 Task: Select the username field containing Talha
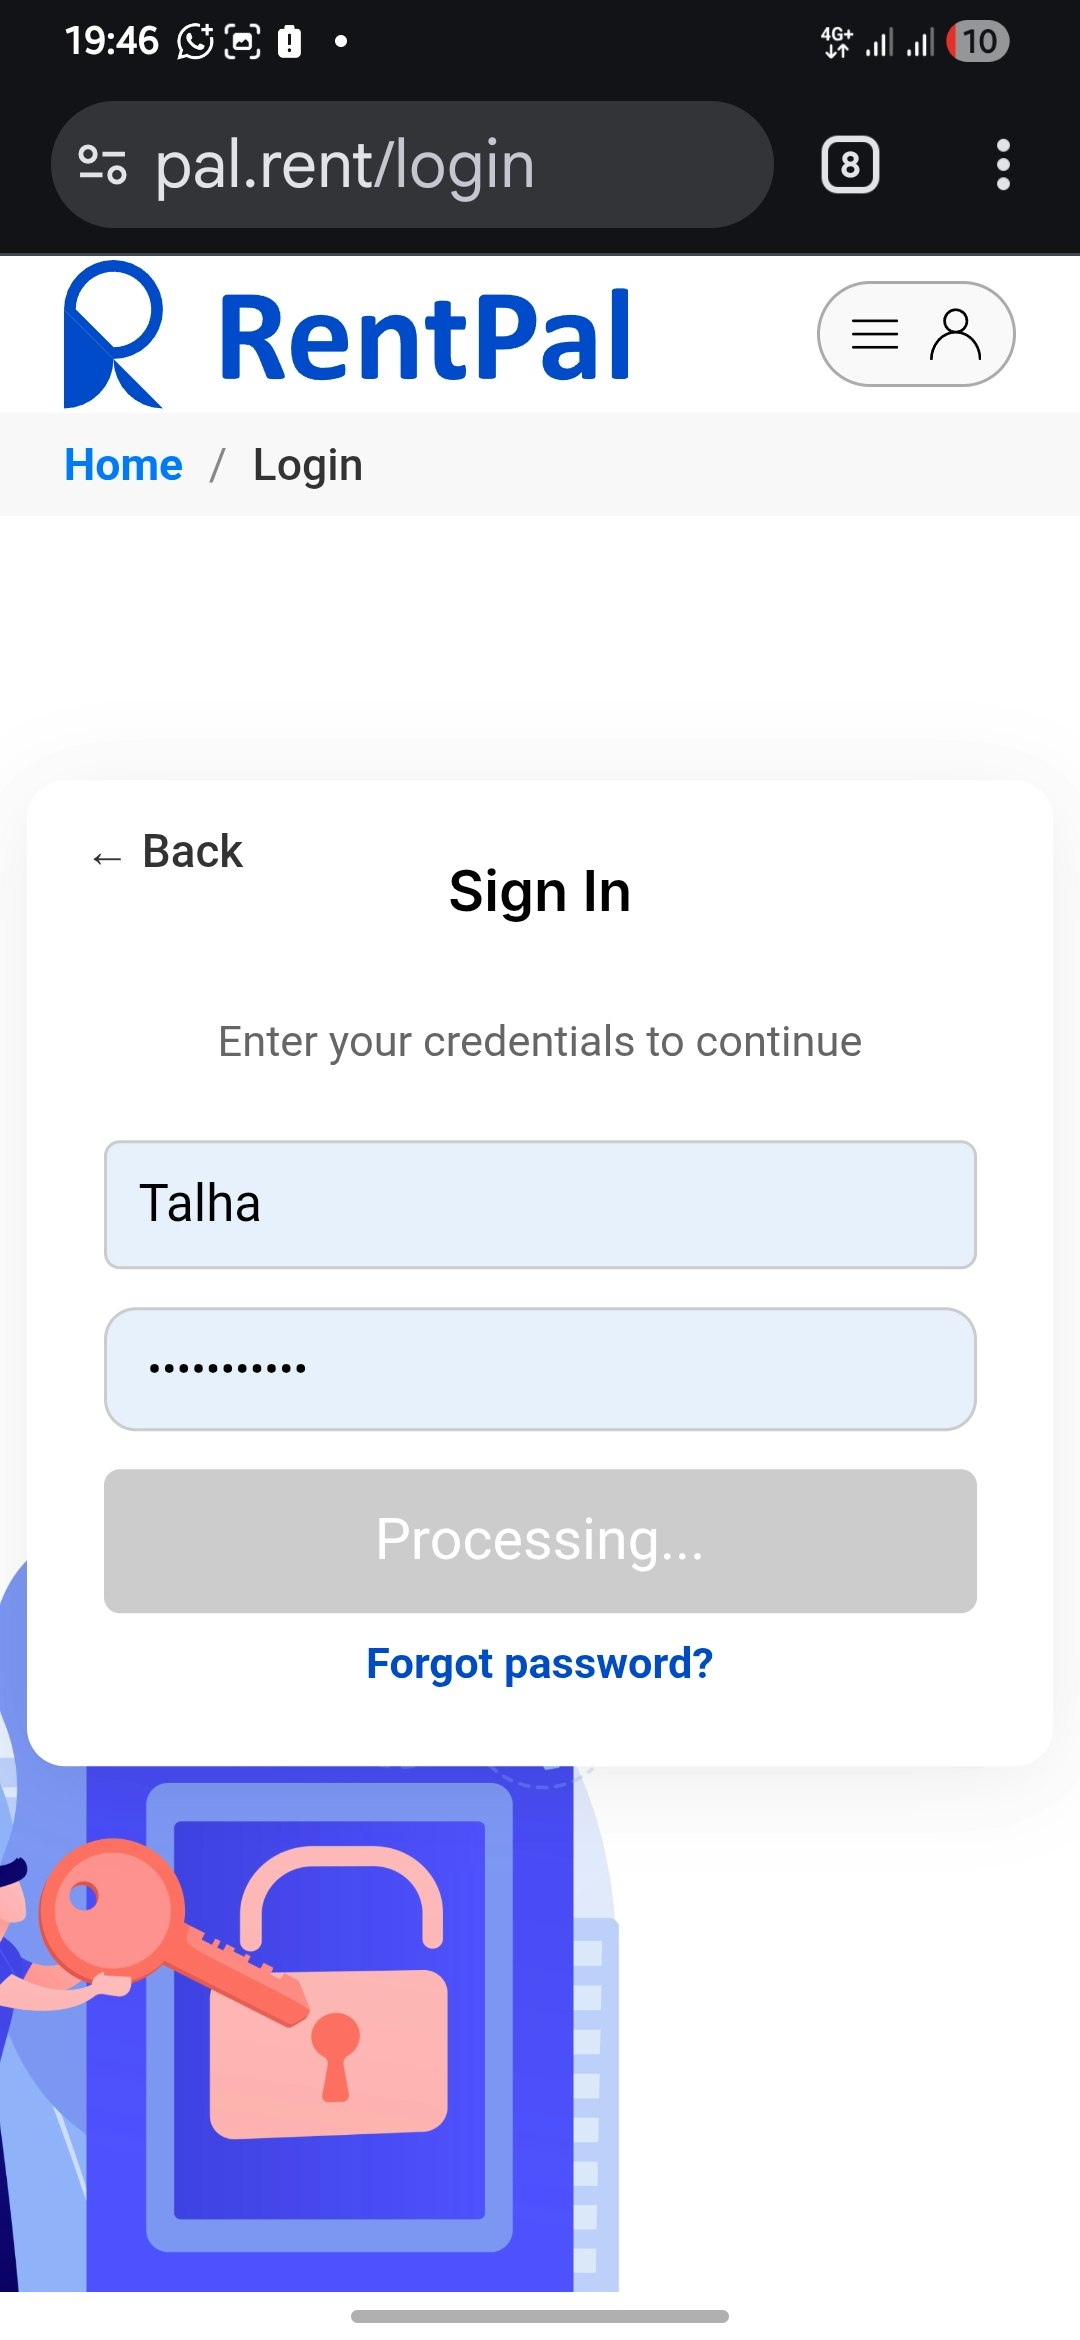540,1204
